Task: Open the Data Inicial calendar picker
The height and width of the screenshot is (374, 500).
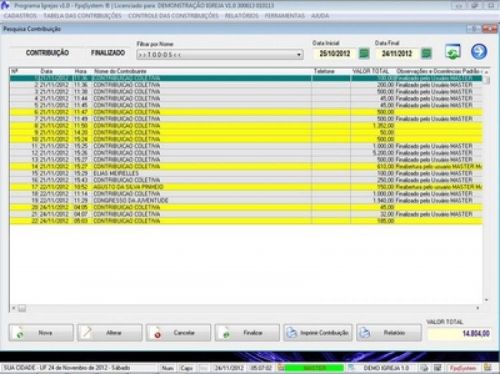Action: 364,53
